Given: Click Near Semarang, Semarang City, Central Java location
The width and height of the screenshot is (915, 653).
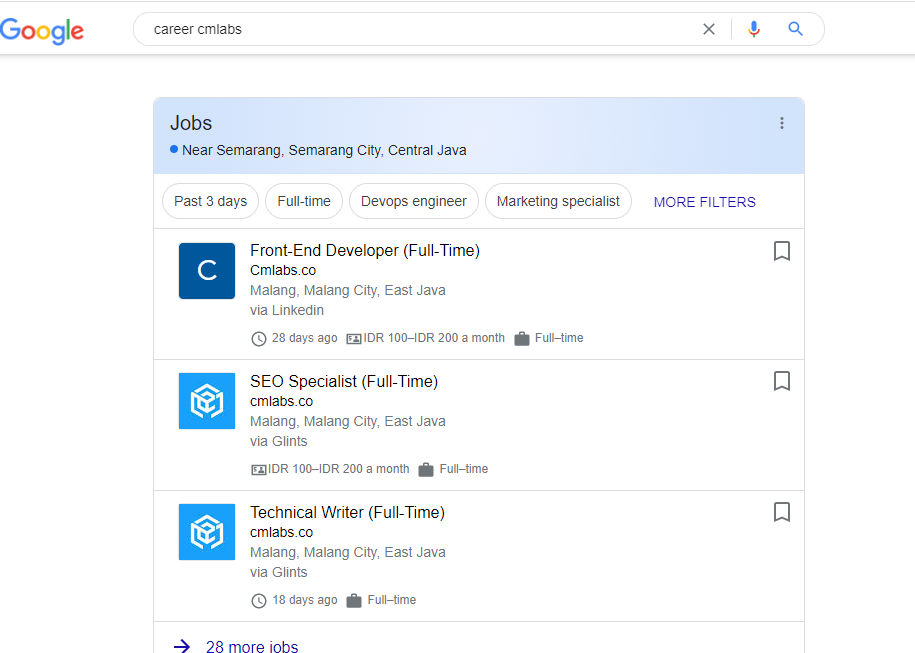Looking at the screenshot, I should point(324,150).
